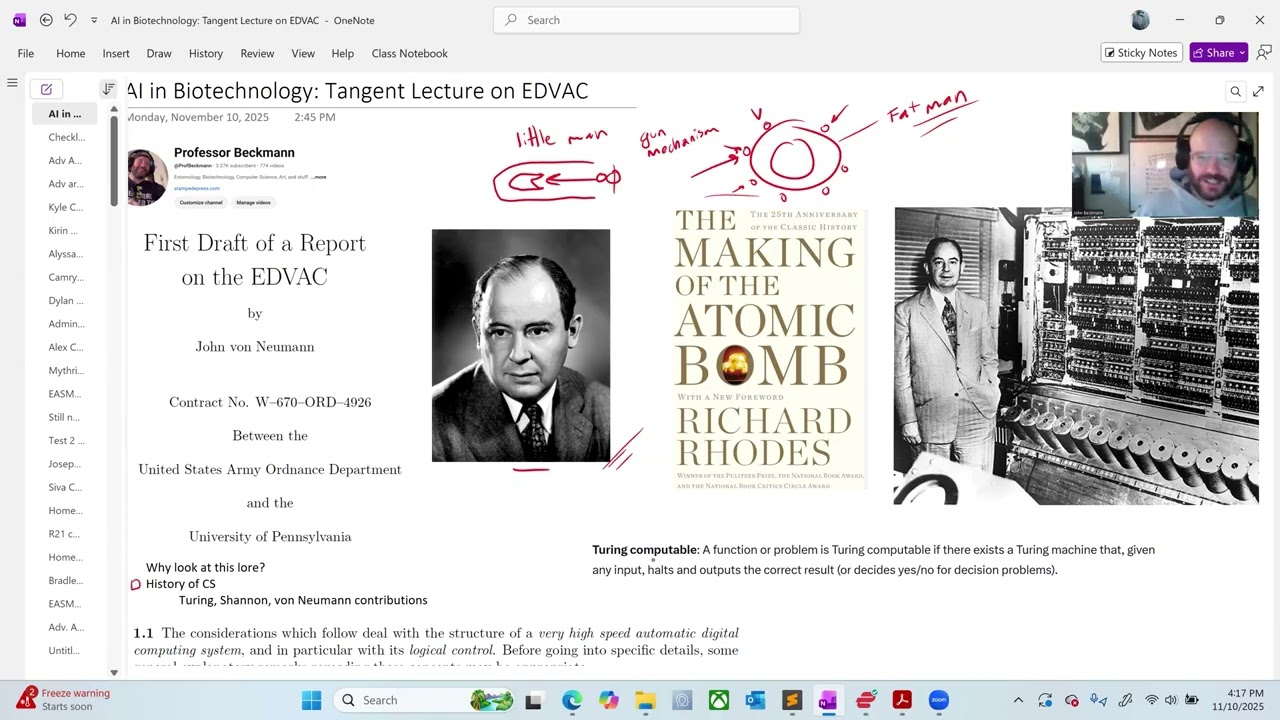Viewport: 1280px width, 720px height.
Task: Open the 'Still n...' page
Action: pyautogui.click(x=64, y=417)
